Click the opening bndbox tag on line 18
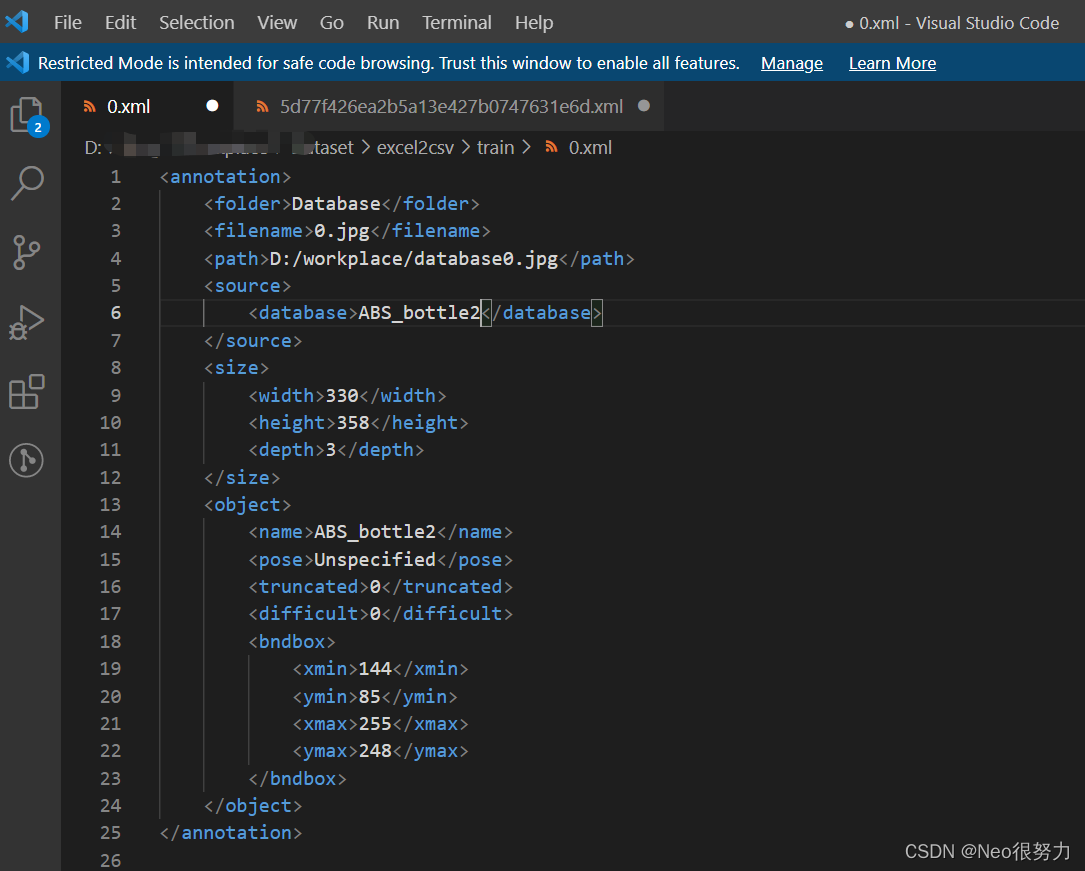The width and height of the screenshot is (1085, 871). pos(292,642)
